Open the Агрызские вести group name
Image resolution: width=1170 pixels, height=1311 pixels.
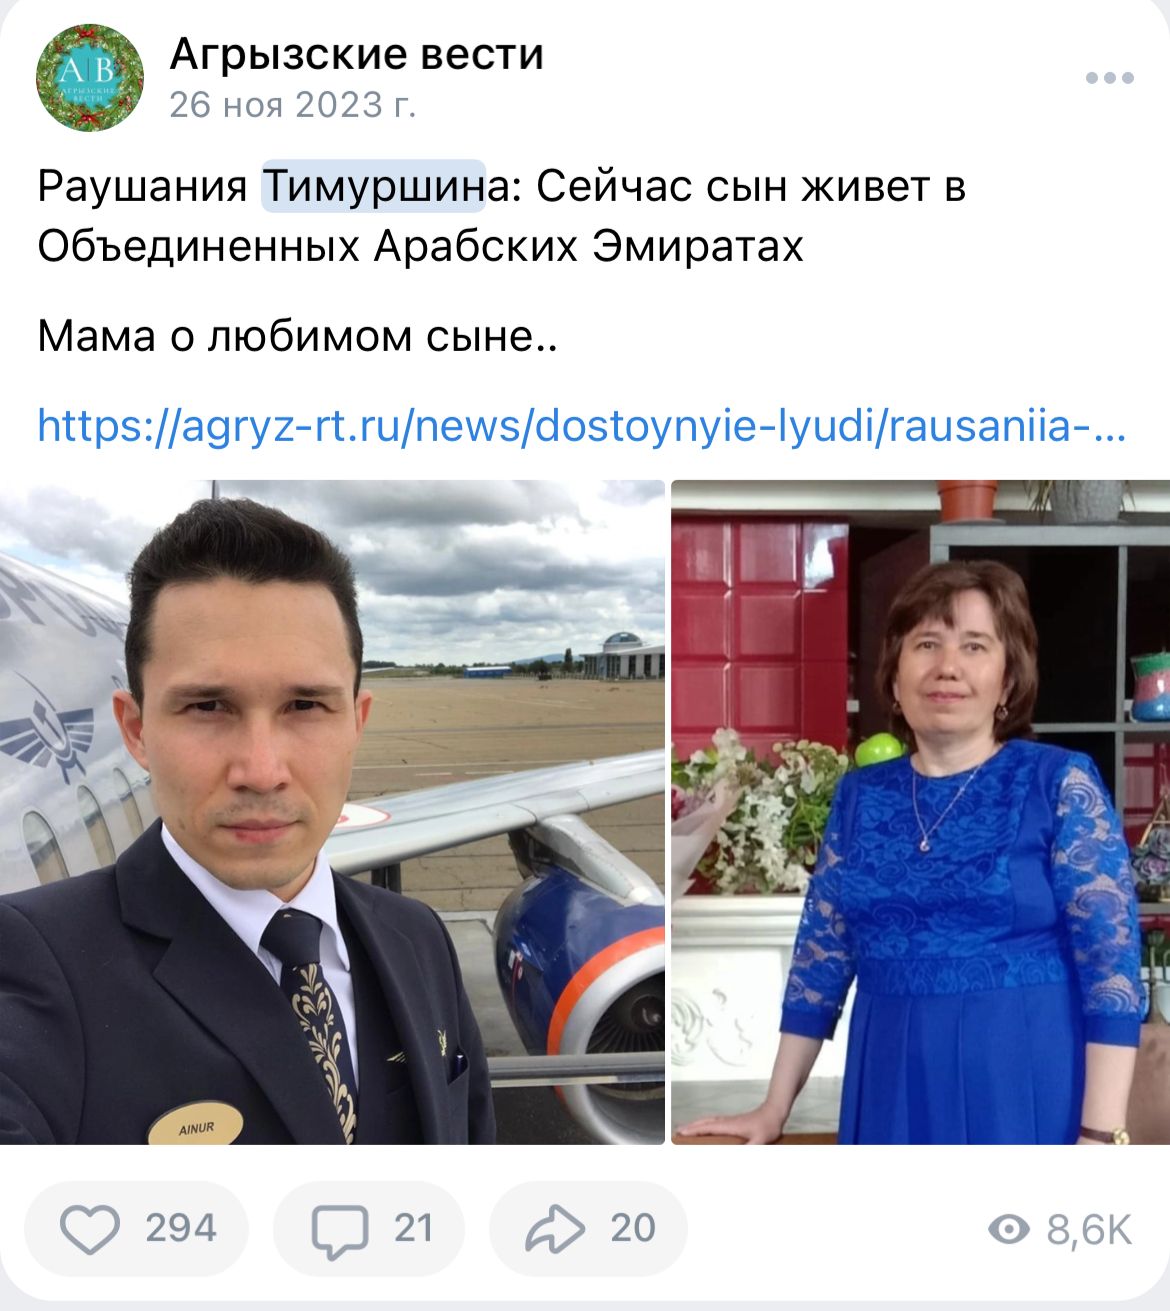pos(357,54)
